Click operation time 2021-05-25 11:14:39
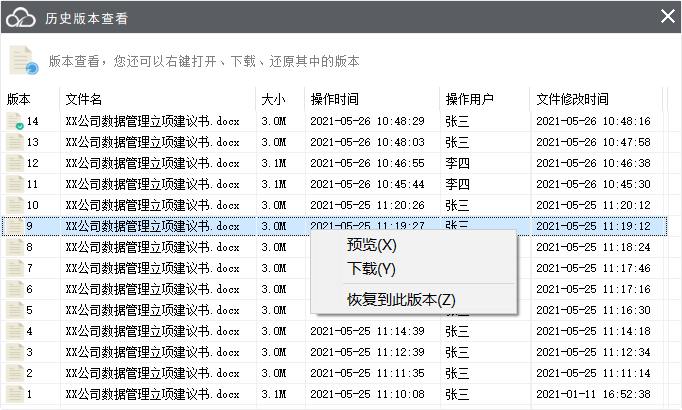Image resolution: width=682 pixels, height=410 pixels. (x=367, y=331)
